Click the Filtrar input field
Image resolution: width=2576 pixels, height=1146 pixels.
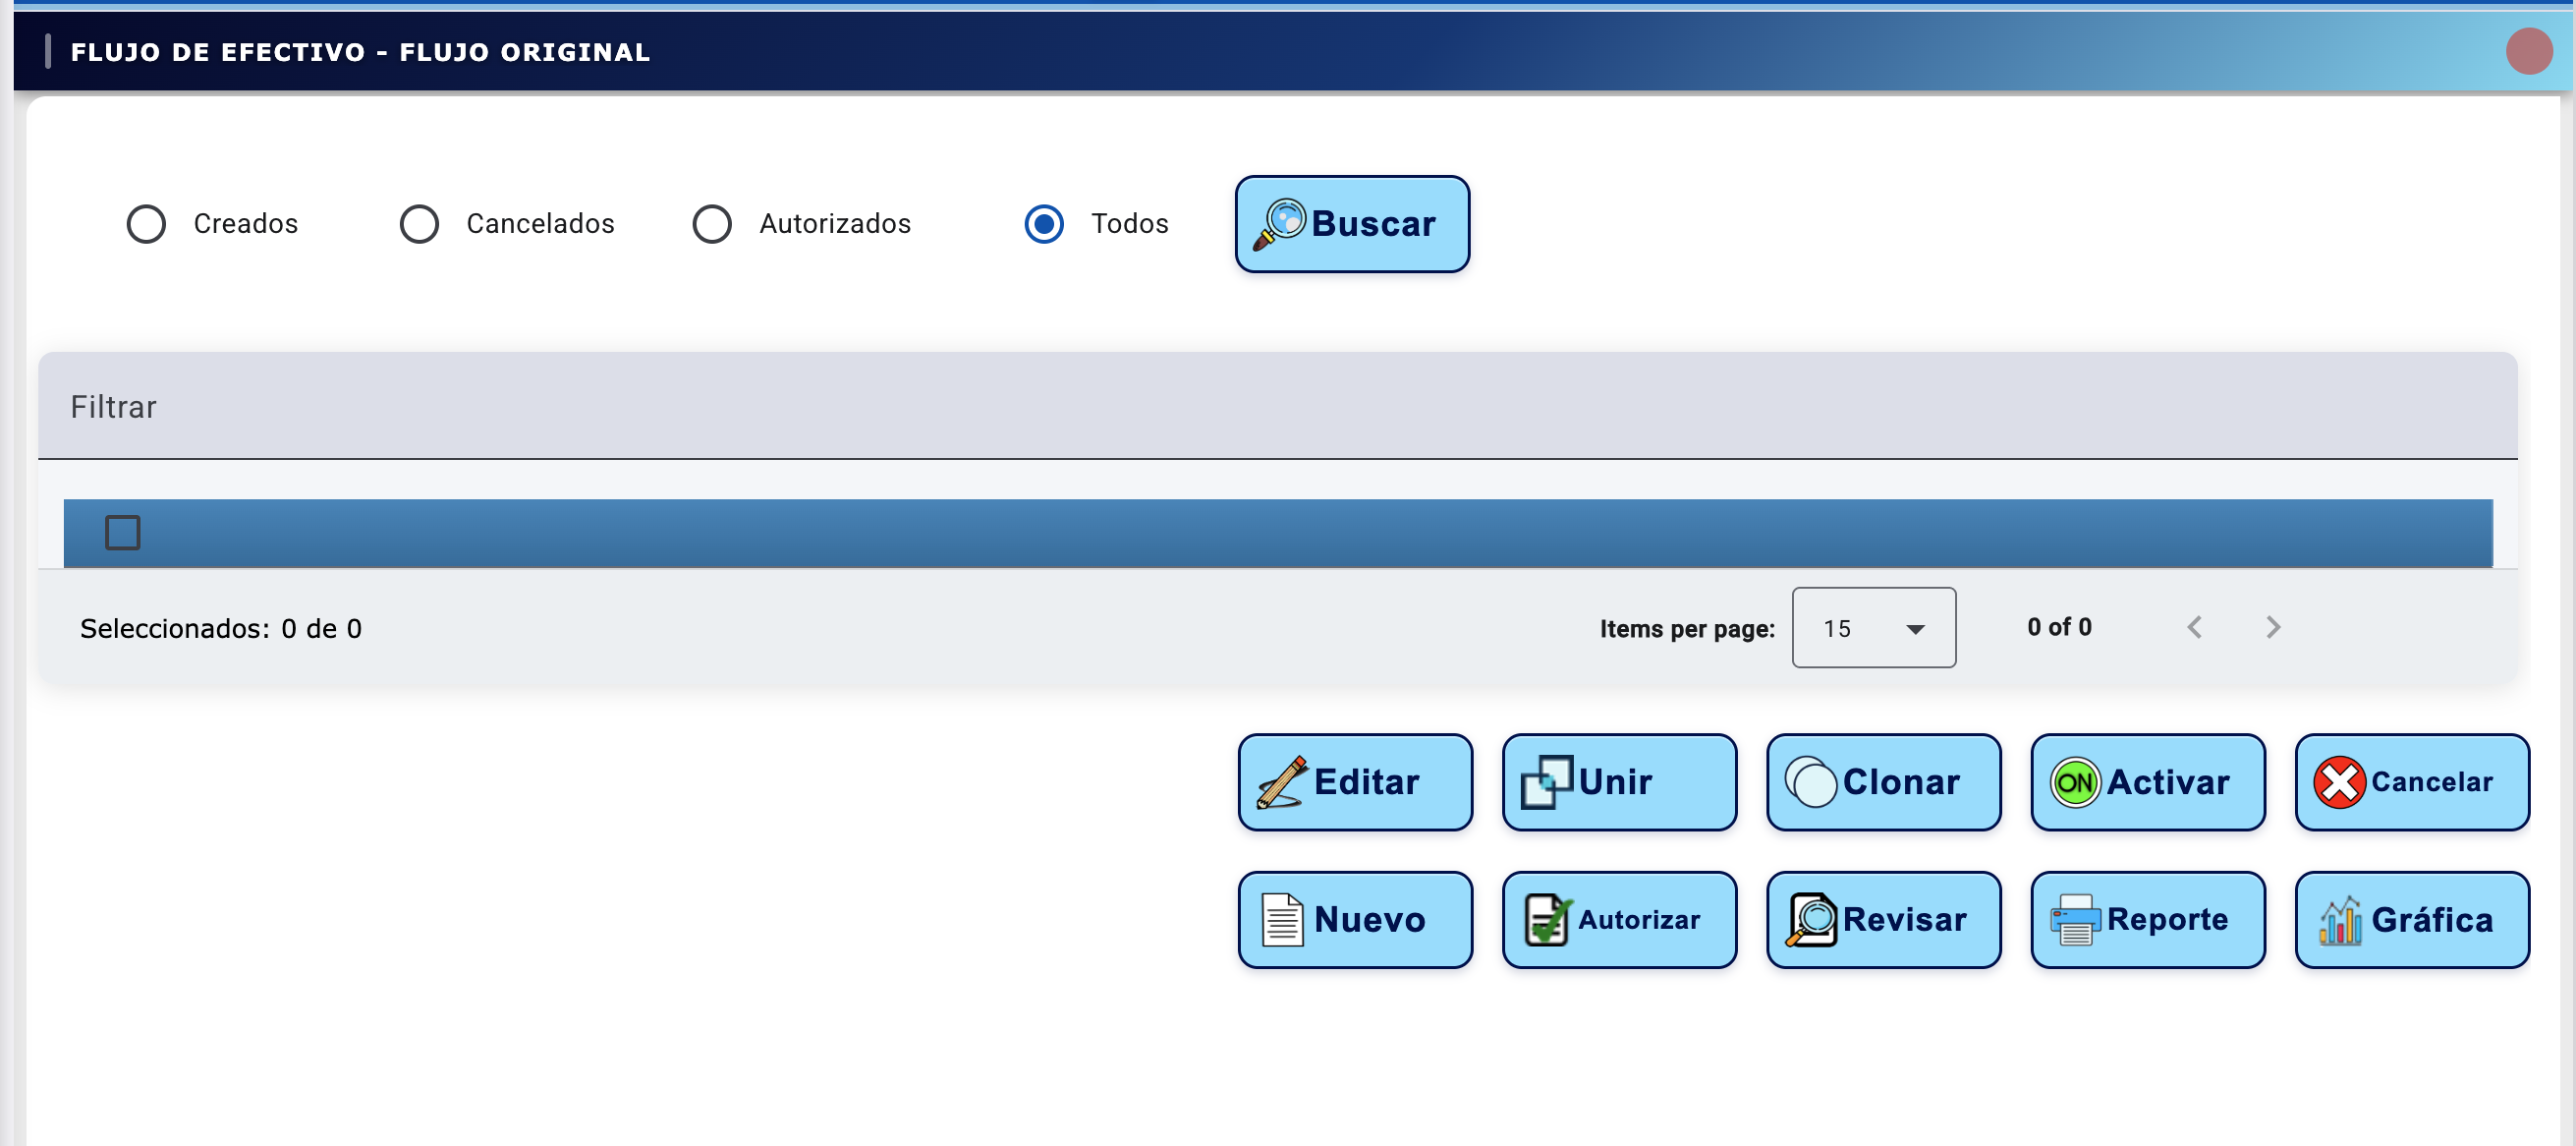(1276, 407)
